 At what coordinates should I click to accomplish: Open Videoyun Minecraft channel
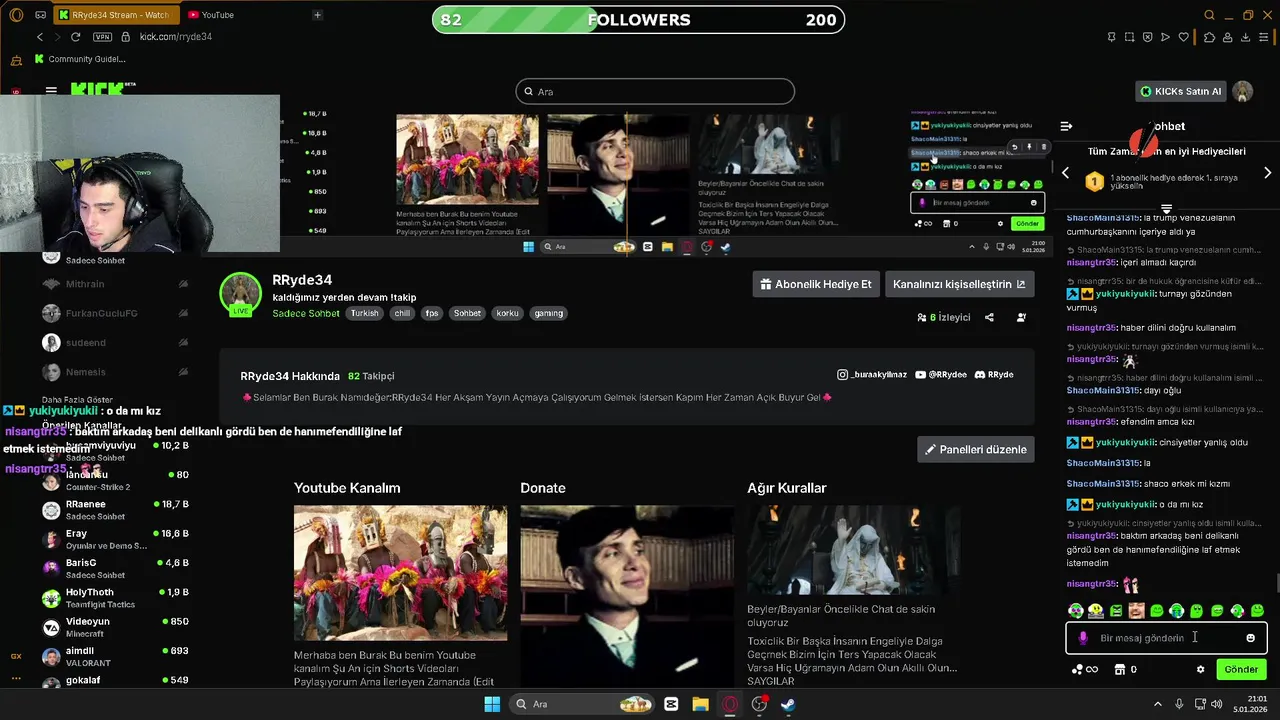[x=115, y=627]
